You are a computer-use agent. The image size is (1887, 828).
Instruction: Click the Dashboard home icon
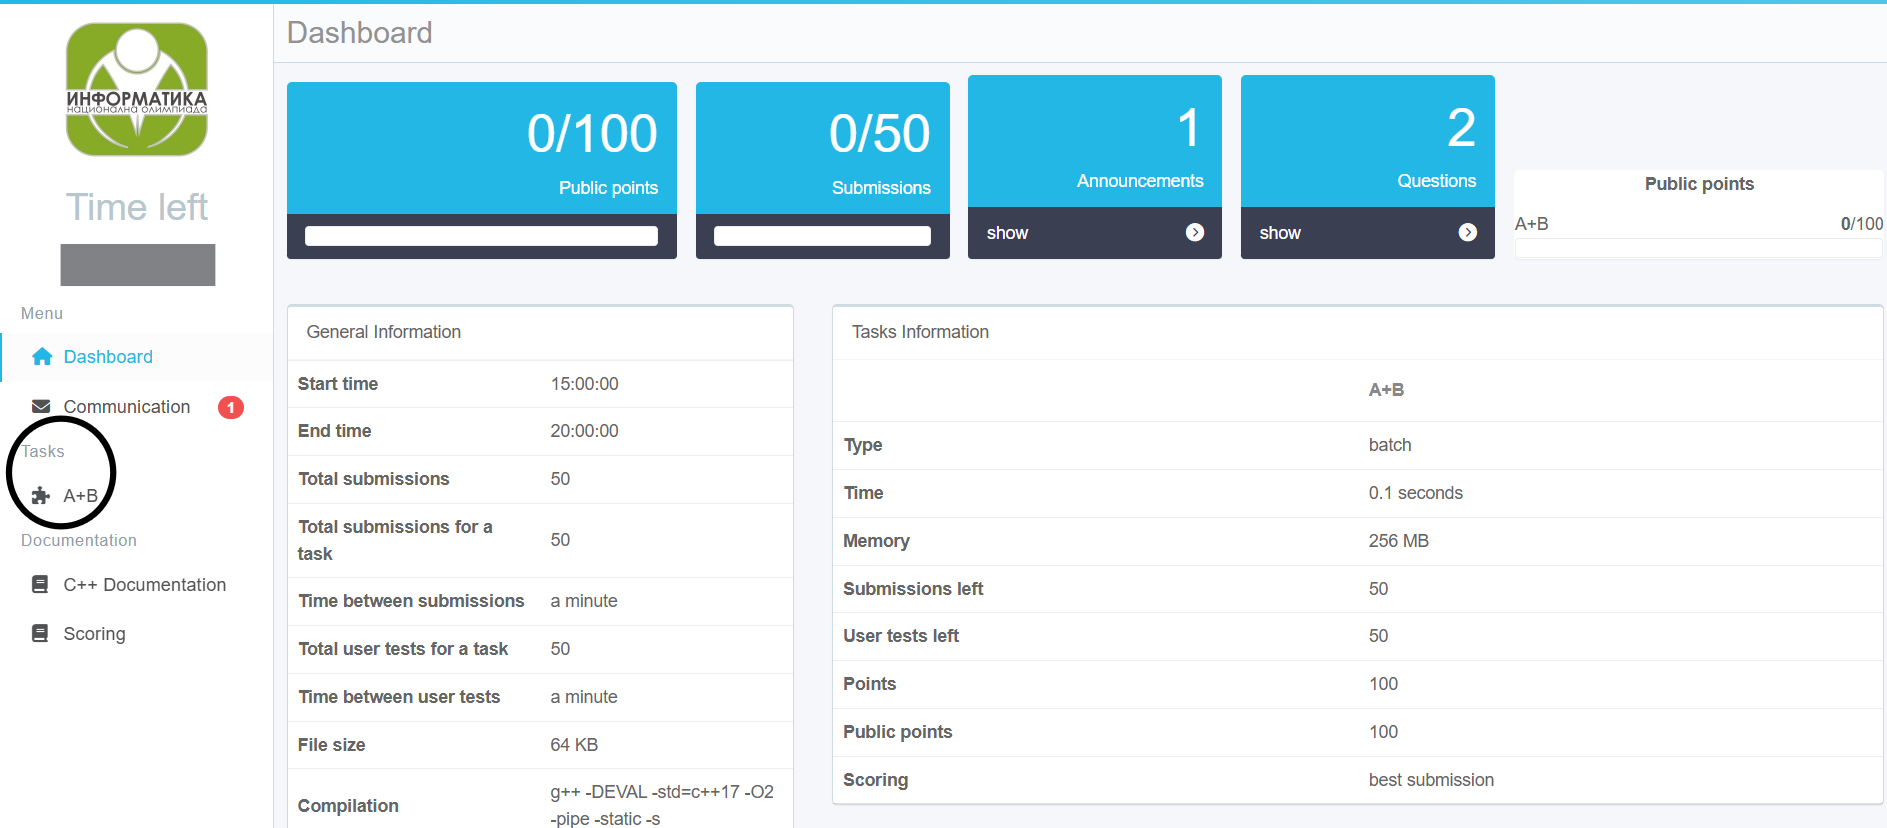coord(42,357)
